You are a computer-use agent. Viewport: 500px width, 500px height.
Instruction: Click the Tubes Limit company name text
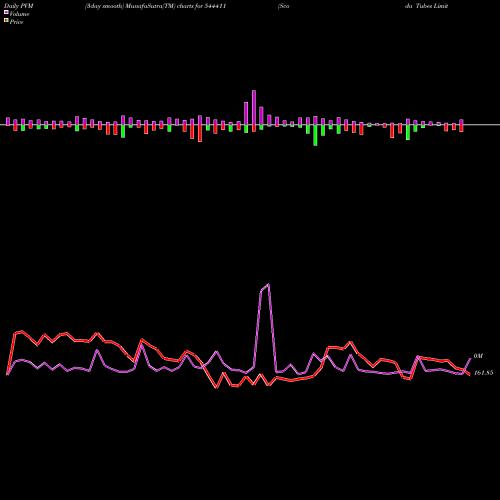point(432,6)
